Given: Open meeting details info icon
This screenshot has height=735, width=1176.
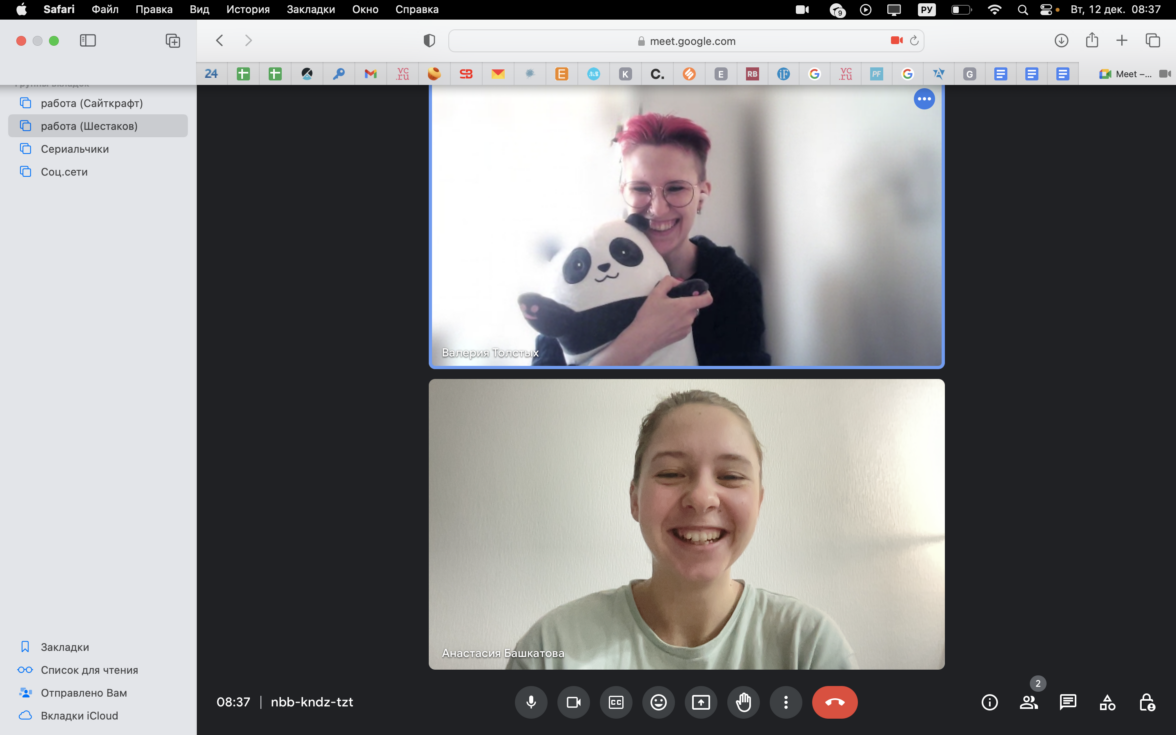Looking at the screenshot, I should pos(989,702).
